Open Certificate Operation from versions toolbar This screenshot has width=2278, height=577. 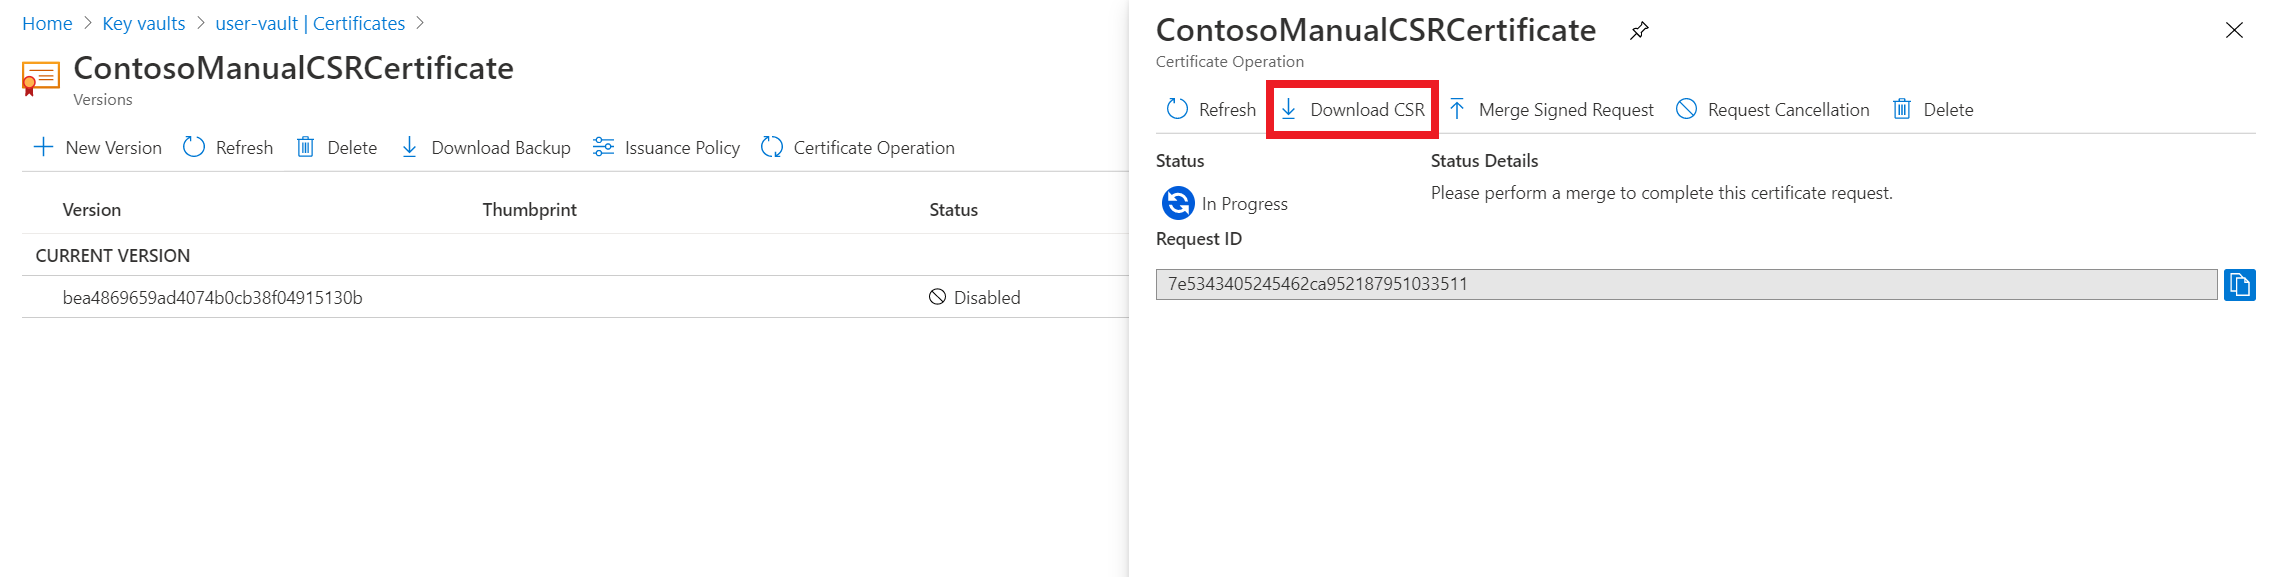click(858, 148)
